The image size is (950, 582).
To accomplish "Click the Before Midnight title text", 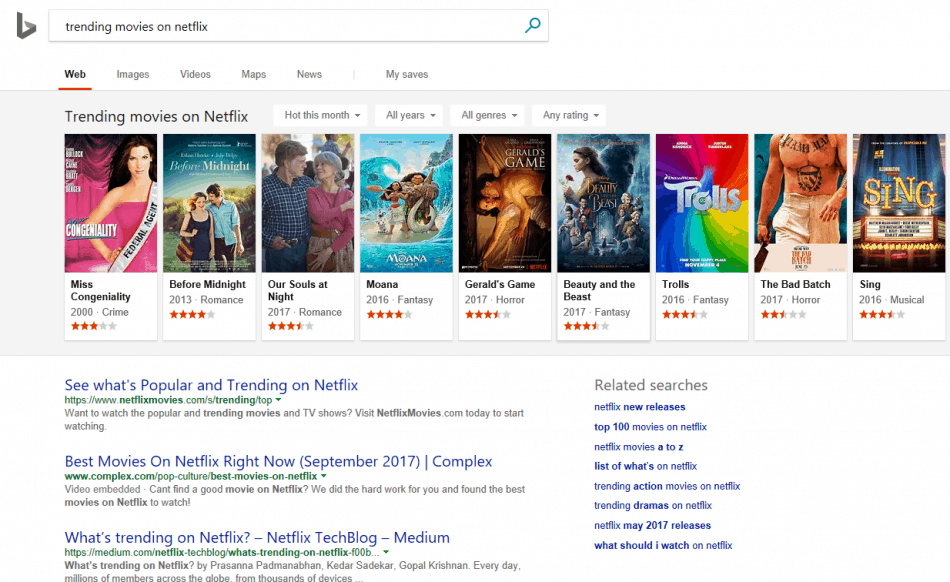I will point(207,284).
